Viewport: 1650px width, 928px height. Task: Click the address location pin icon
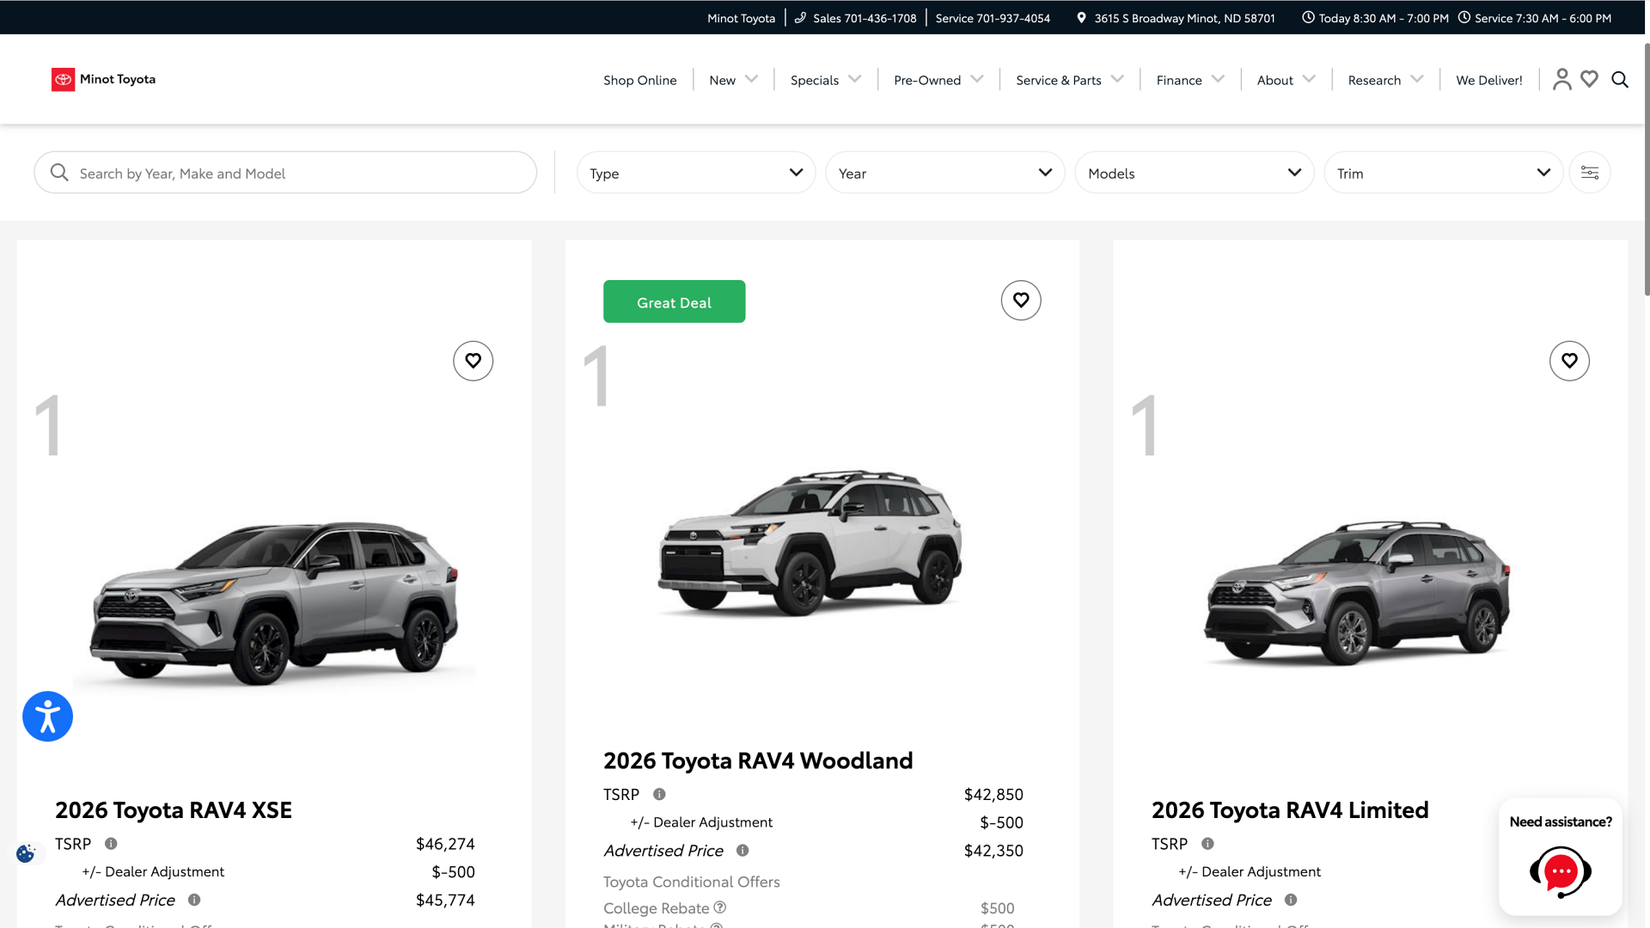1081,17
